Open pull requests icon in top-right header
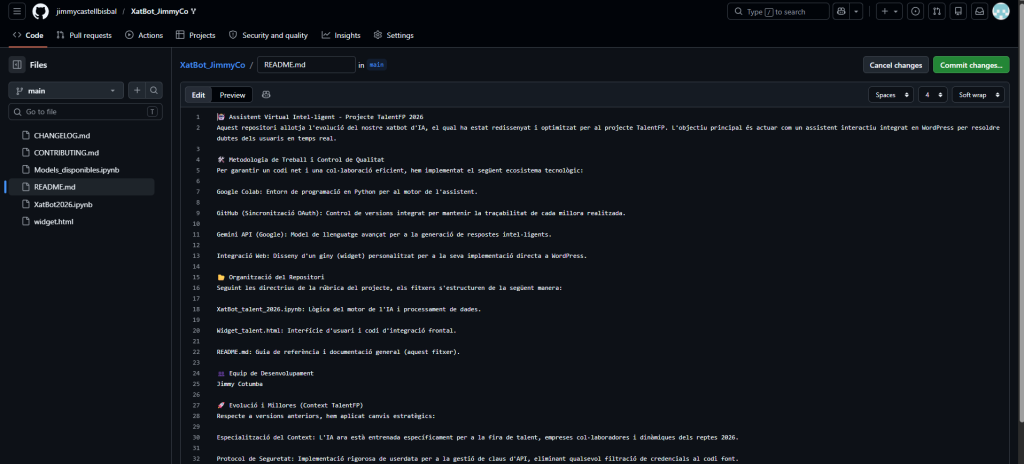Screen dimensions: 1024x464 pyautogui.click(x=937, y=11)
